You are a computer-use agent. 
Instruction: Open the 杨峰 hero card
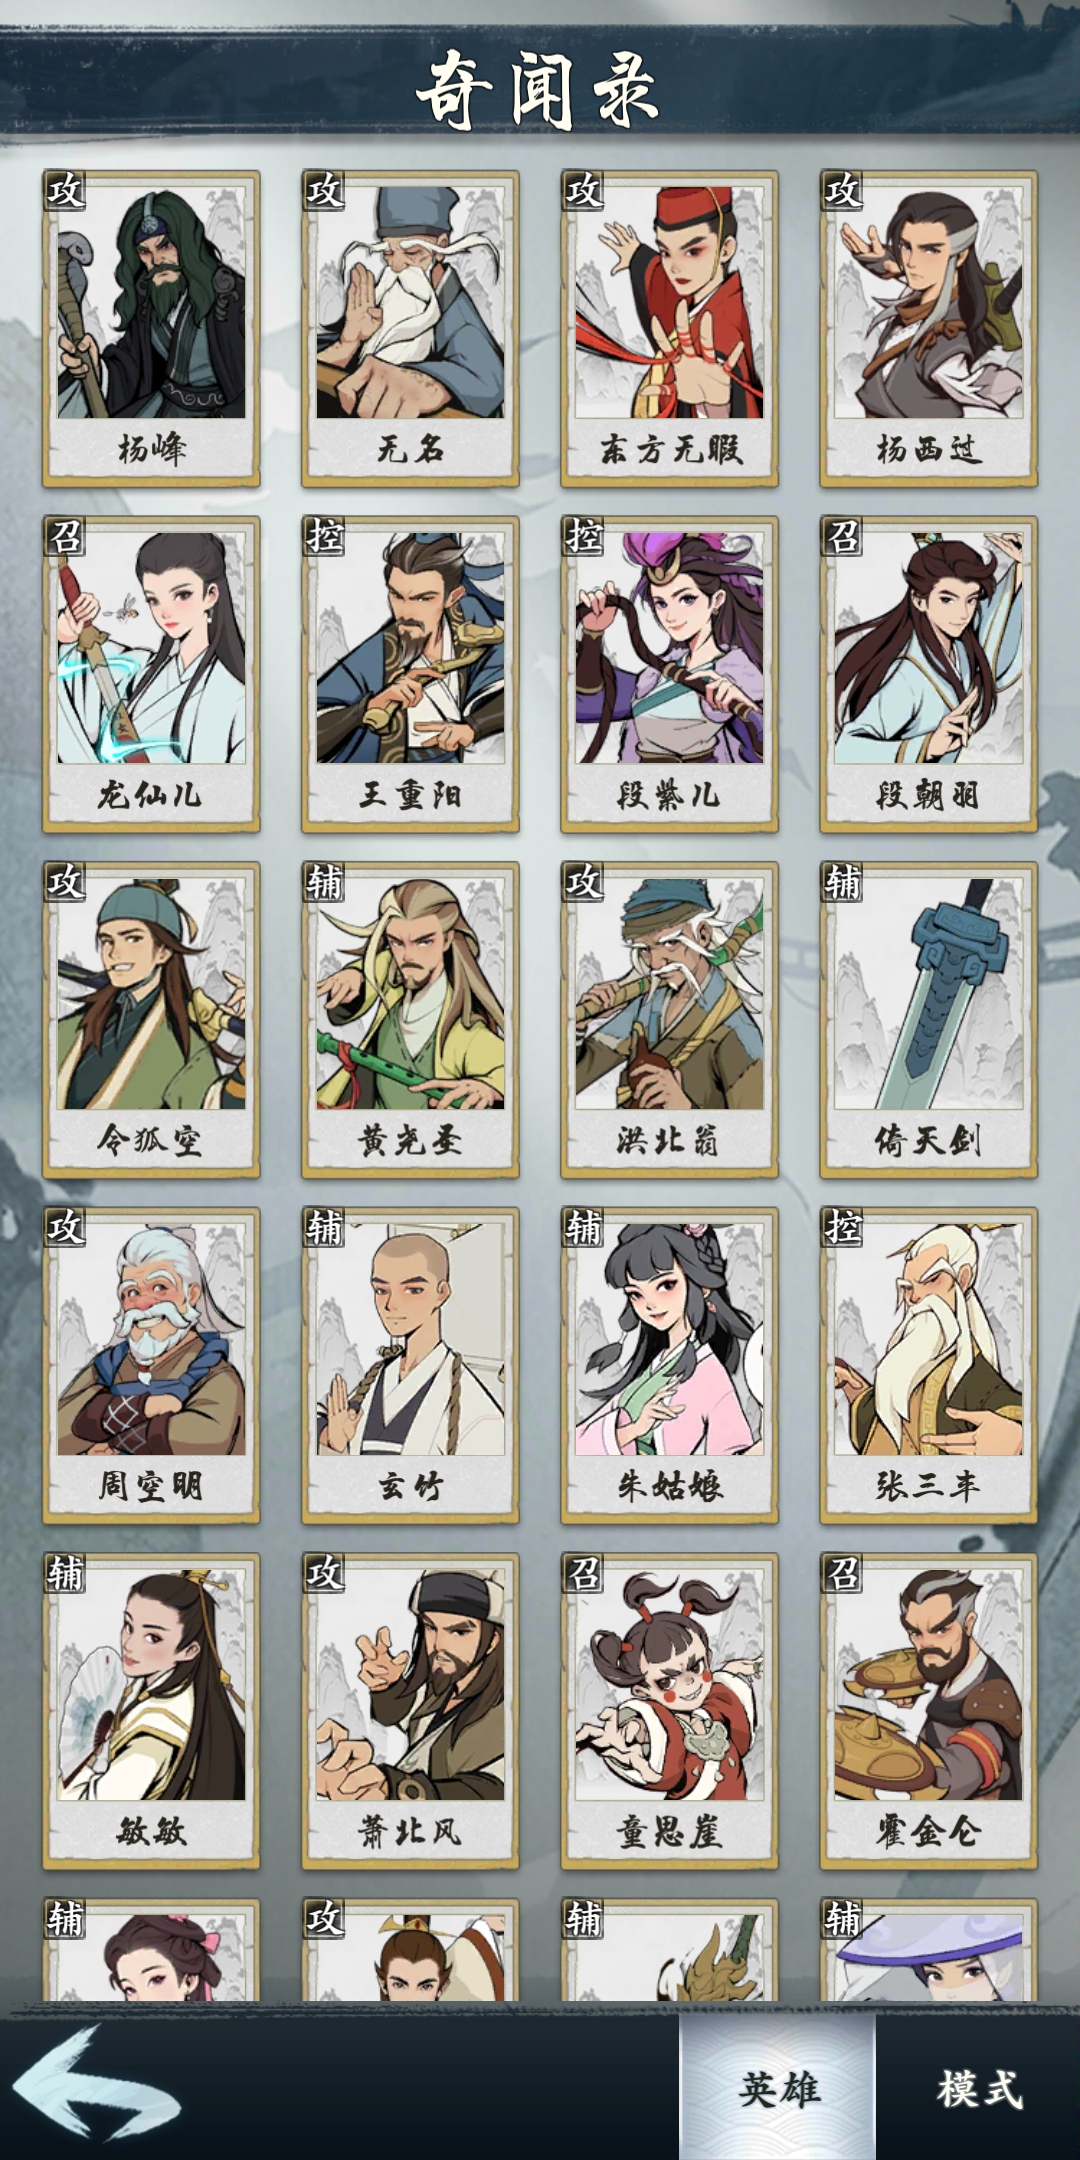(151, 328)
